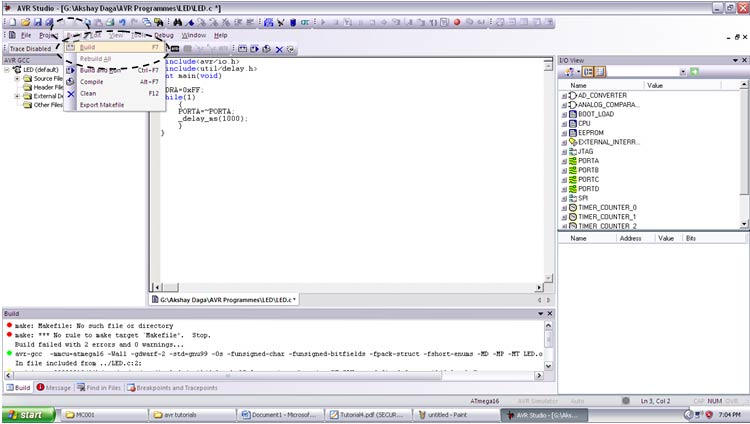
Task: Open the Window menu
Action: (194, 35)
